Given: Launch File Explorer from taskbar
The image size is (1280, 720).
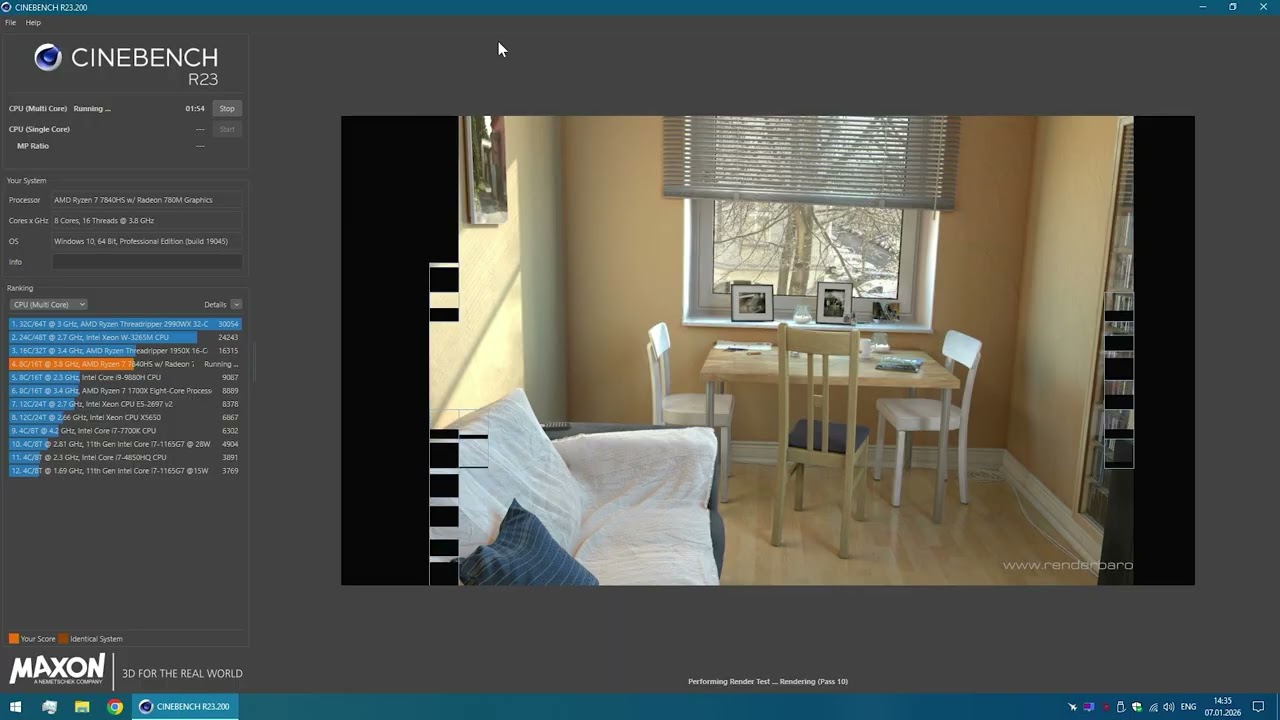Looking at the screenshot, I should tap(82, 707).
